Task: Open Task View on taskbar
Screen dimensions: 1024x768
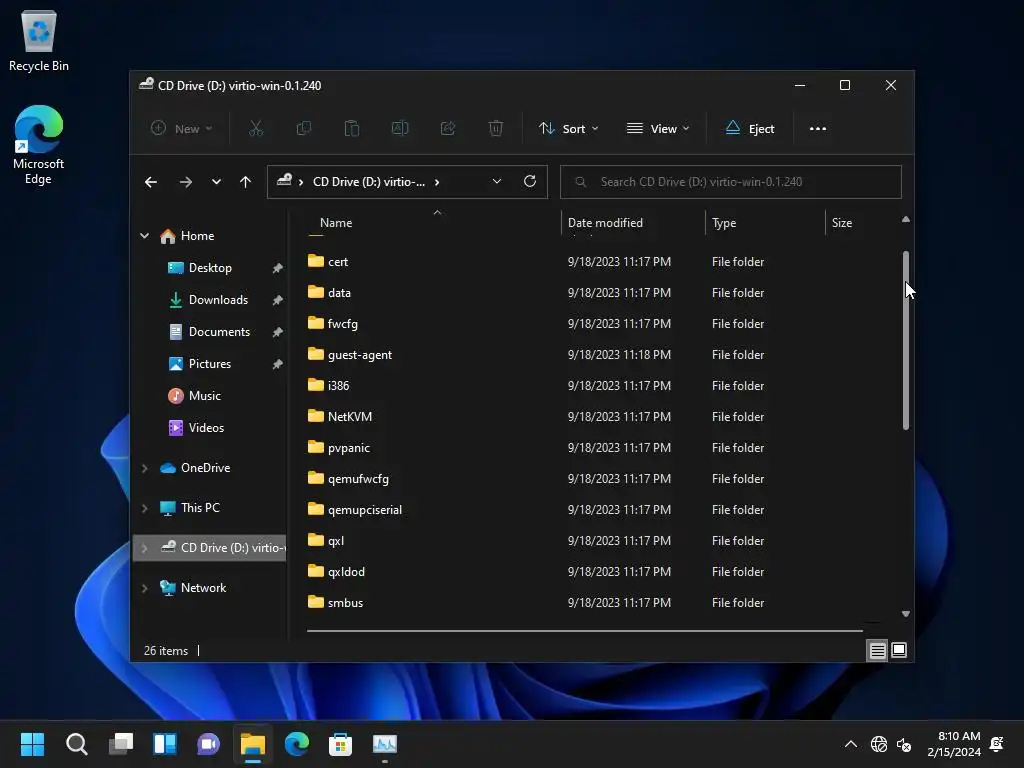Action: 121,744
